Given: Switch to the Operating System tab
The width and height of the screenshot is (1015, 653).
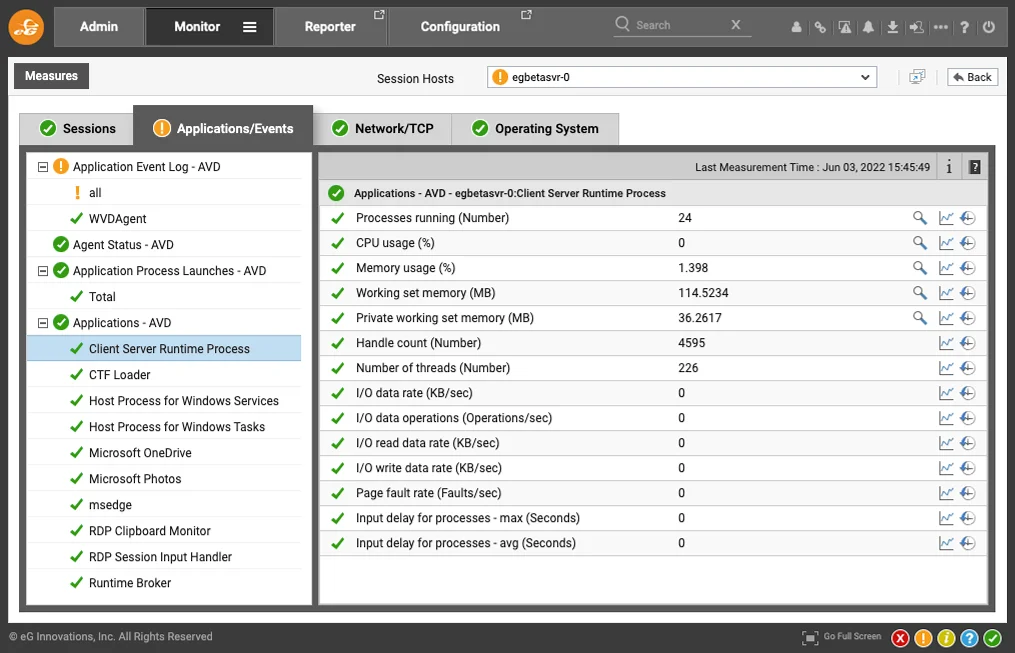Looking at the screenshot, I should coord(535,129).
